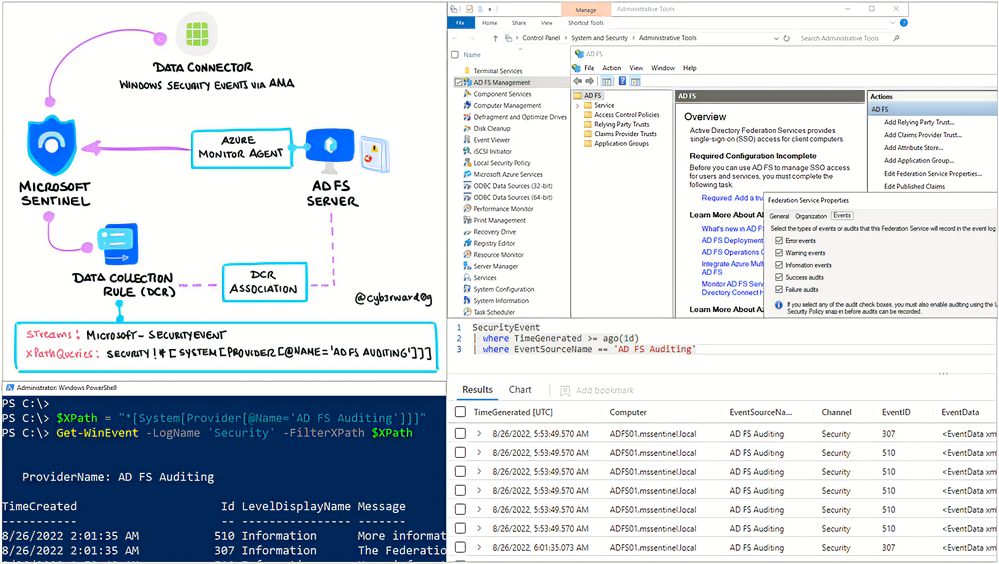Expand the first 307 event result row
Viewport: 999px width, 564px height.
pos(479,434)
